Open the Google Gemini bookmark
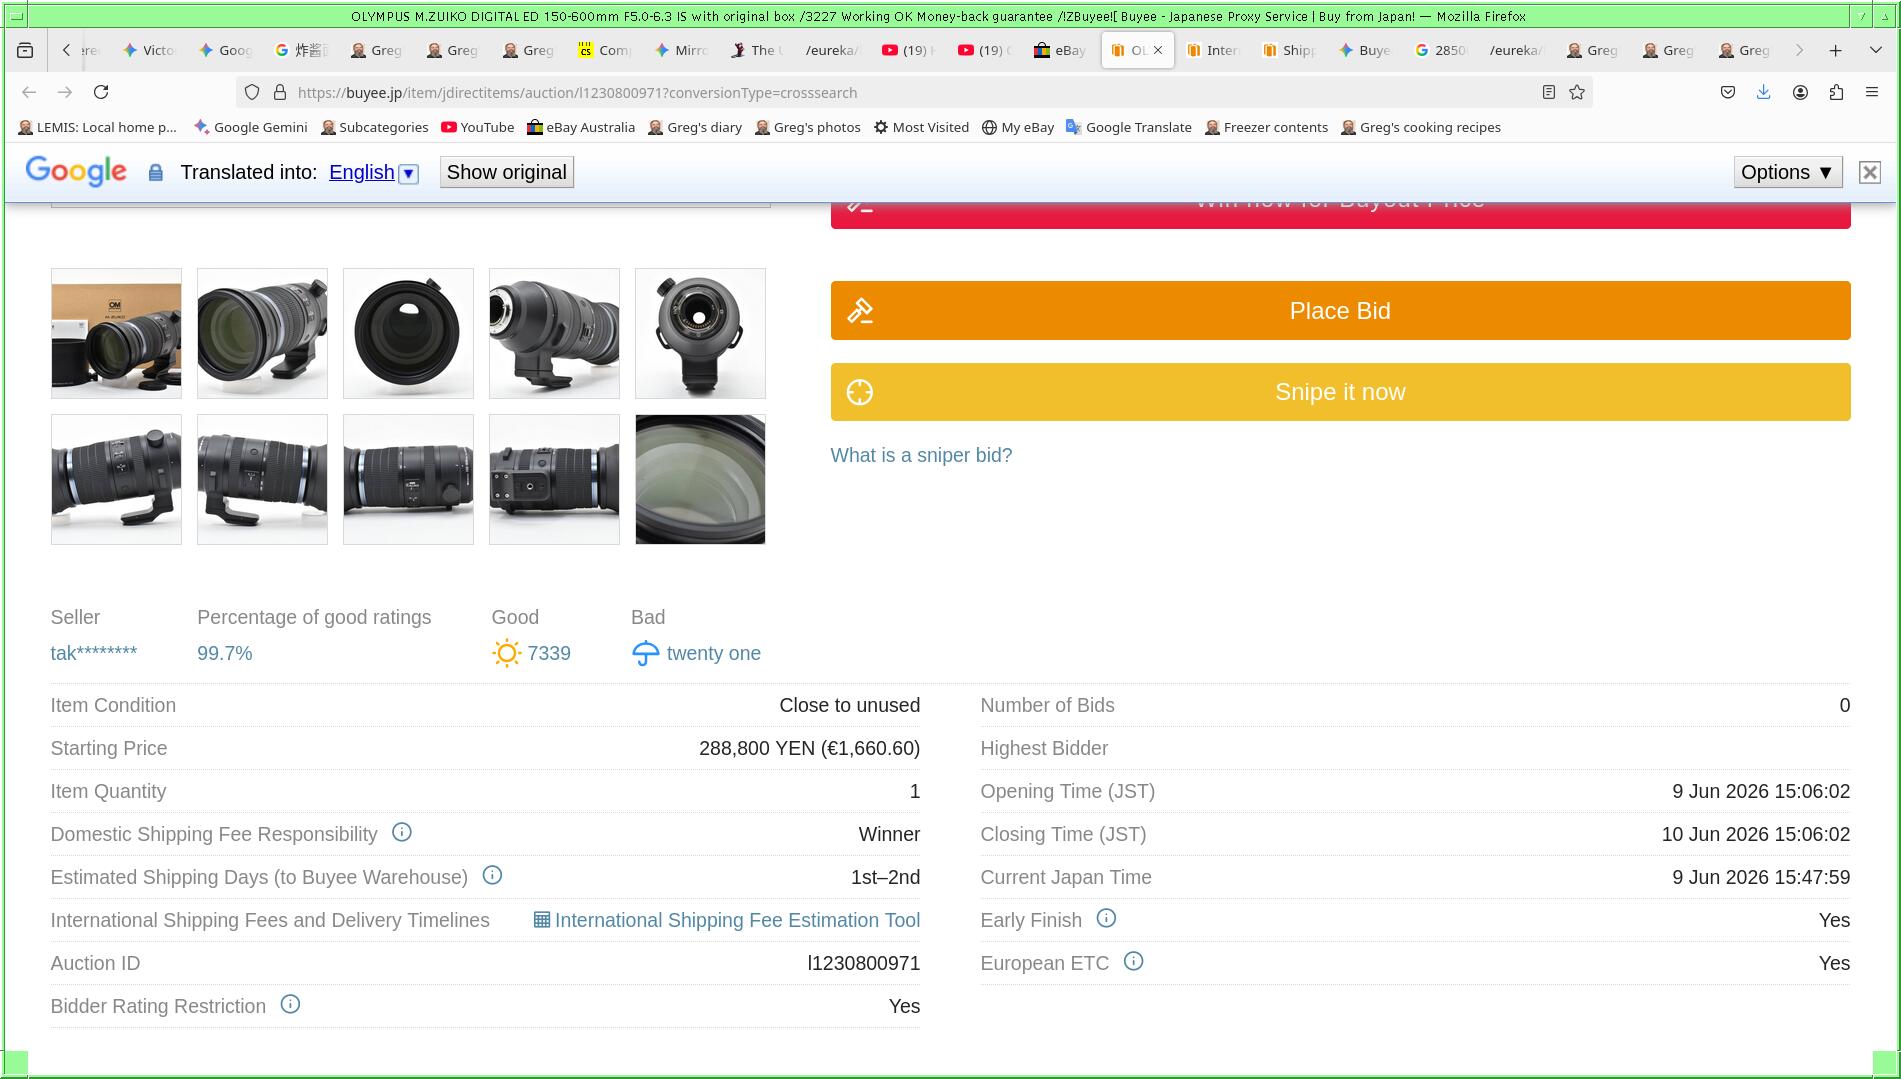Viewport: 1901px width, 1079px height. click(x=251, y=127)
